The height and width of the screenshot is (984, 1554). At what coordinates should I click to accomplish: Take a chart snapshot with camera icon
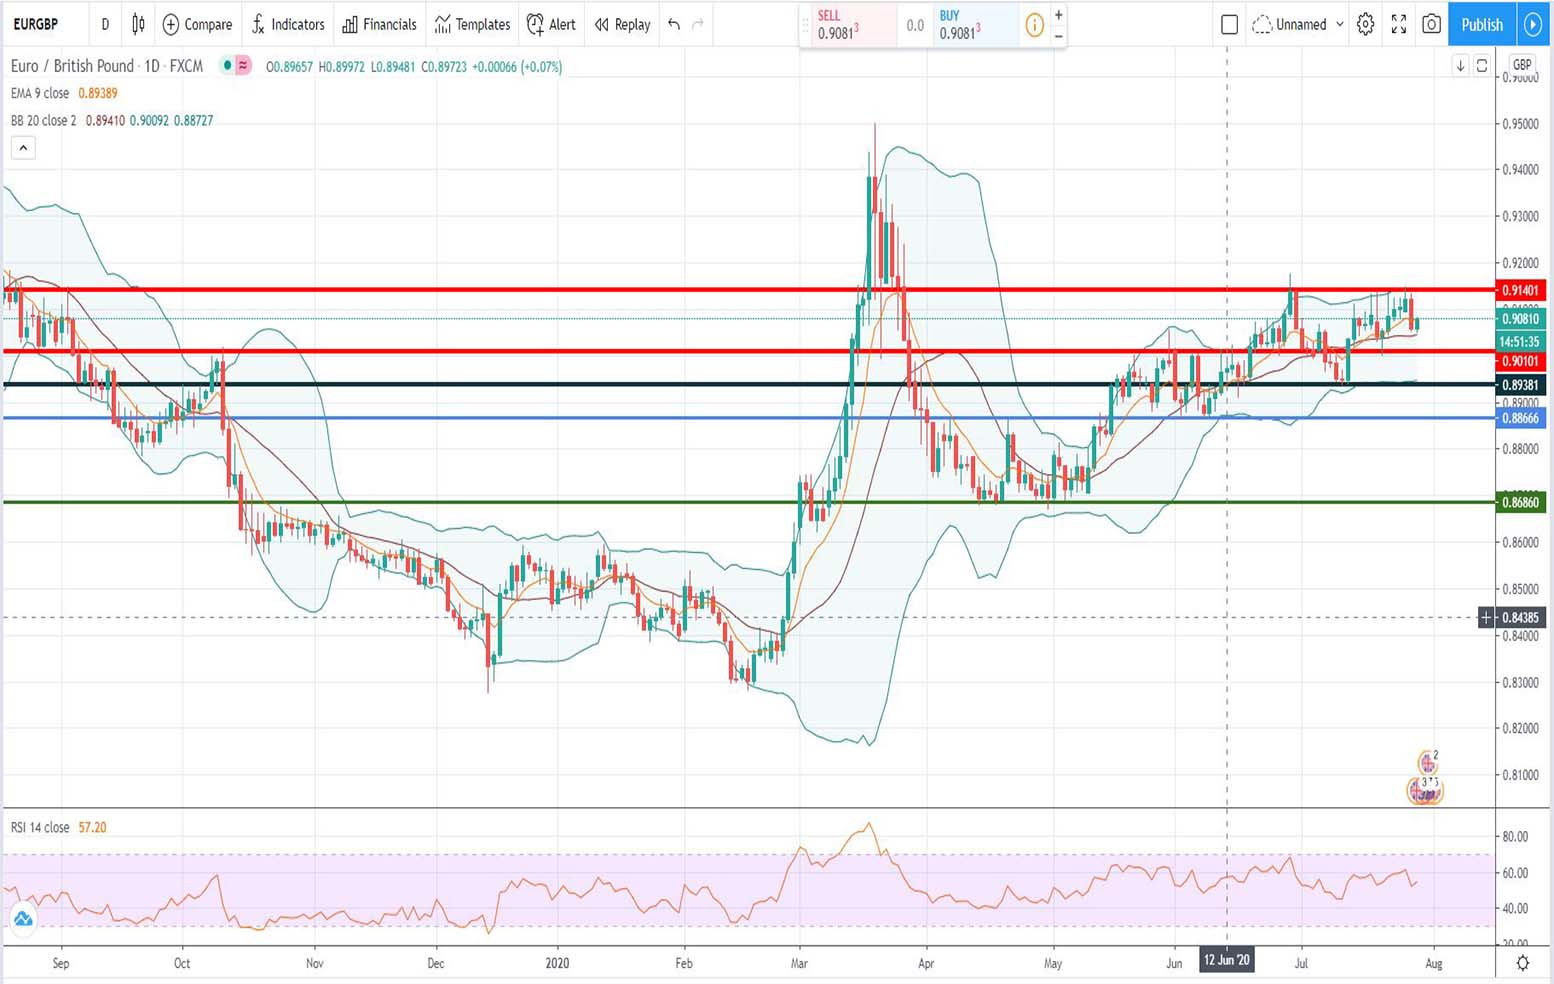pos(1431,24)
